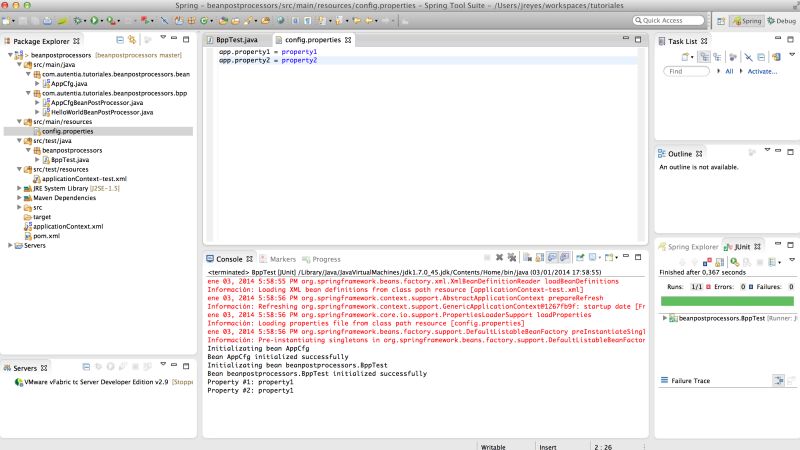Click Remove All Terminated Launches in Console
Image resolution: width=800 pixels, height=450 pixels.
click(x=512, y=258)
